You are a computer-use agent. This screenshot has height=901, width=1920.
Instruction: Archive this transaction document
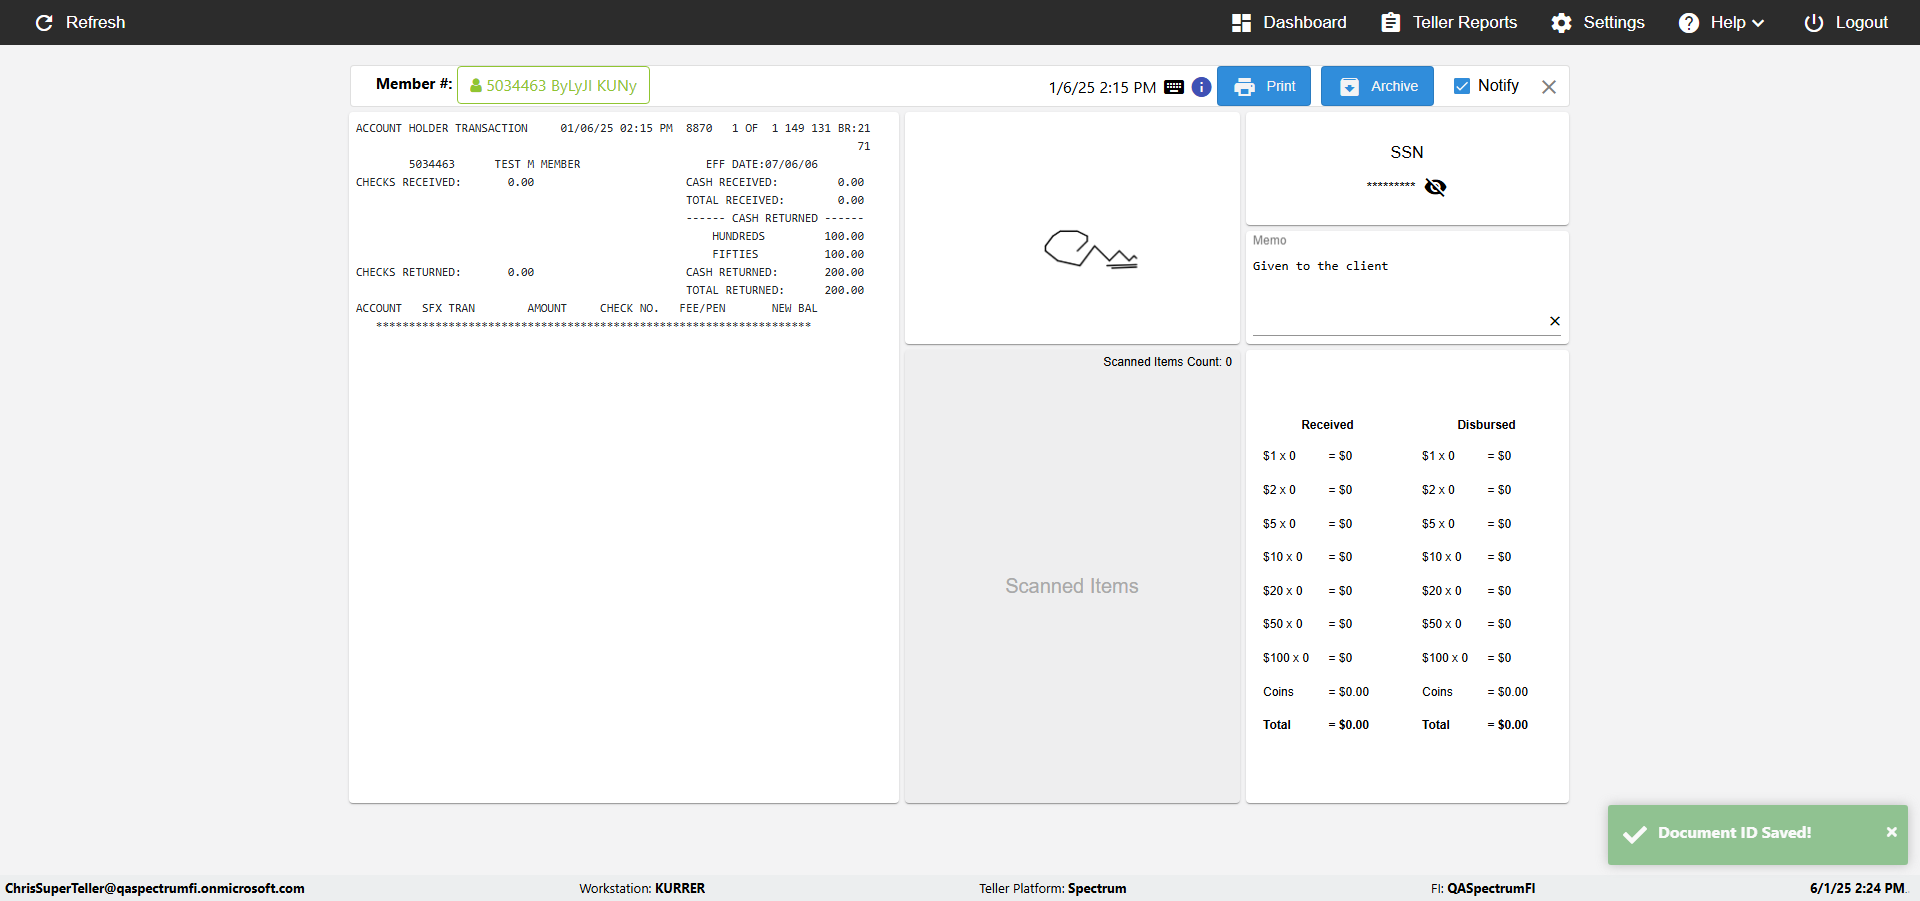coord(1377,86)
